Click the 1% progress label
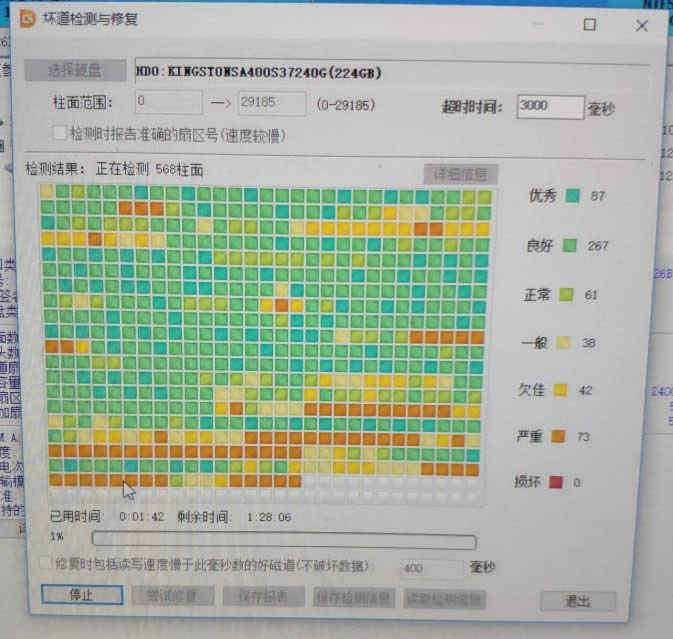 [x=57, y=536]
